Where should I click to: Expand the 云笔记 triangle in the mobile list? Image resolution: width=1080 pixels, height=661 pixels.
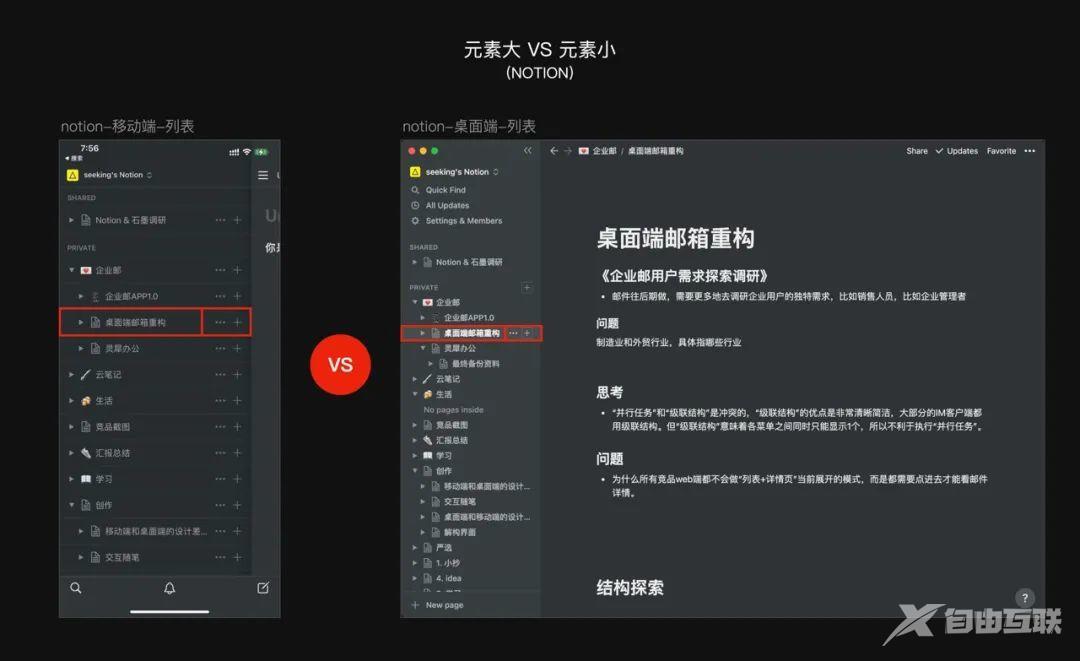tap(72, 375)
